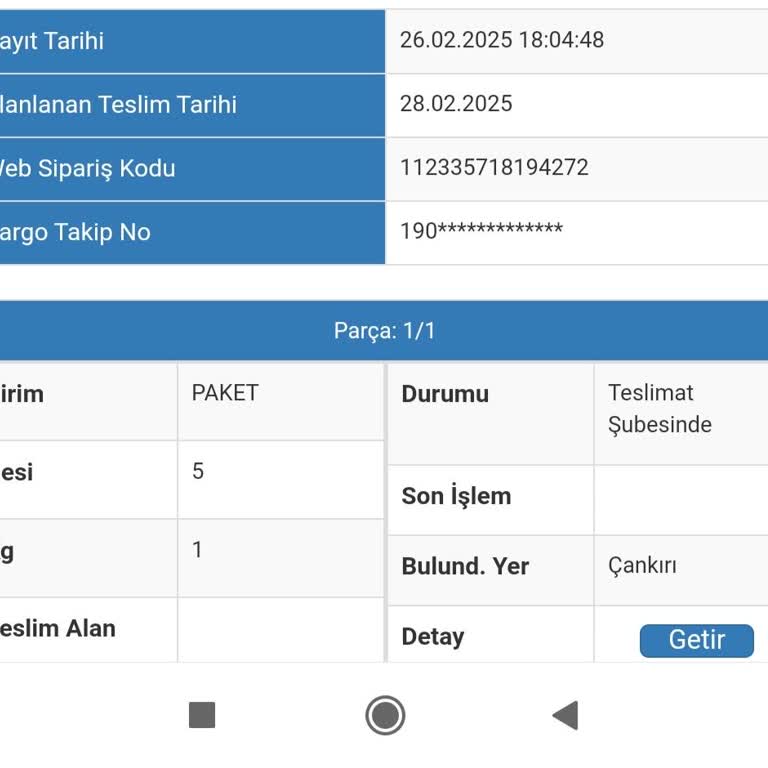Viewport: 768px width, 768px height.
Task: Click the Durumu label
Action: pyautogui.click(x=445, y=394)
